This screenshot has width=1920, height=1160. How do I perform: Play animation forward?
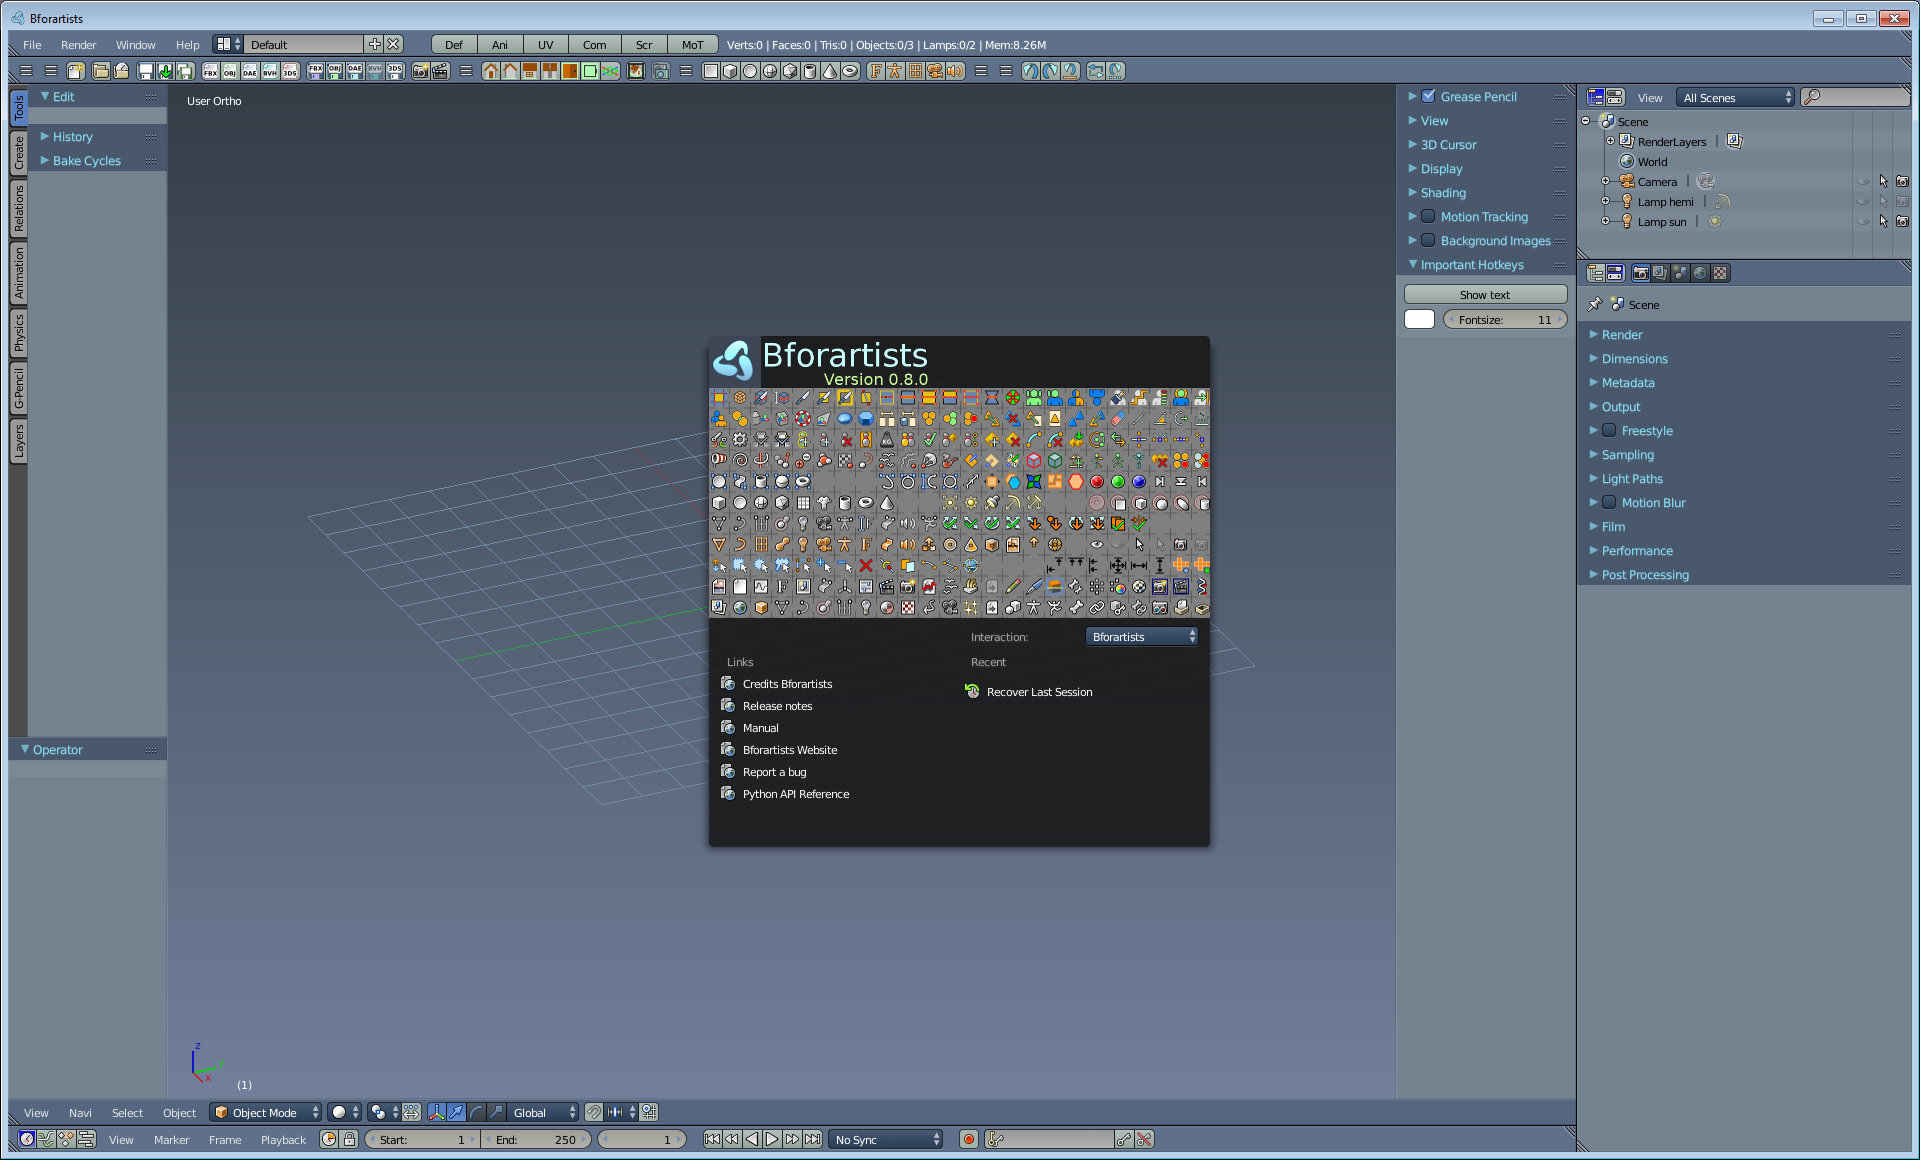point(772,1139)
